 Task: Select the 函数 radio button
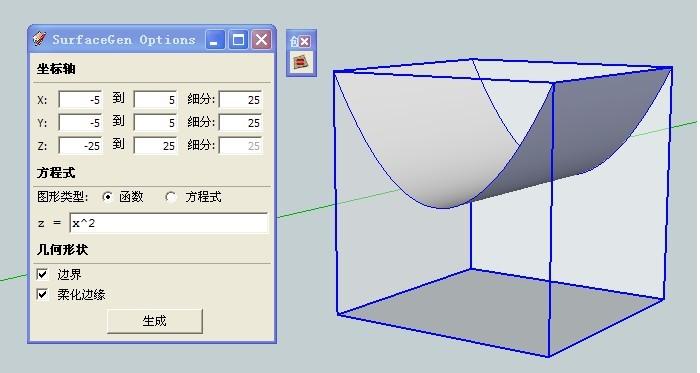(x=107, y=197)
